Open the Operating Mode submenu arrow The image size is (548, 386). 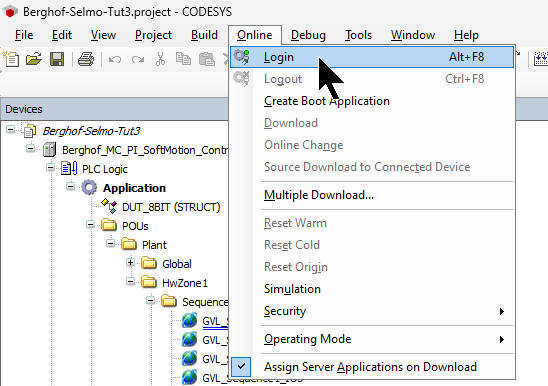502,339
